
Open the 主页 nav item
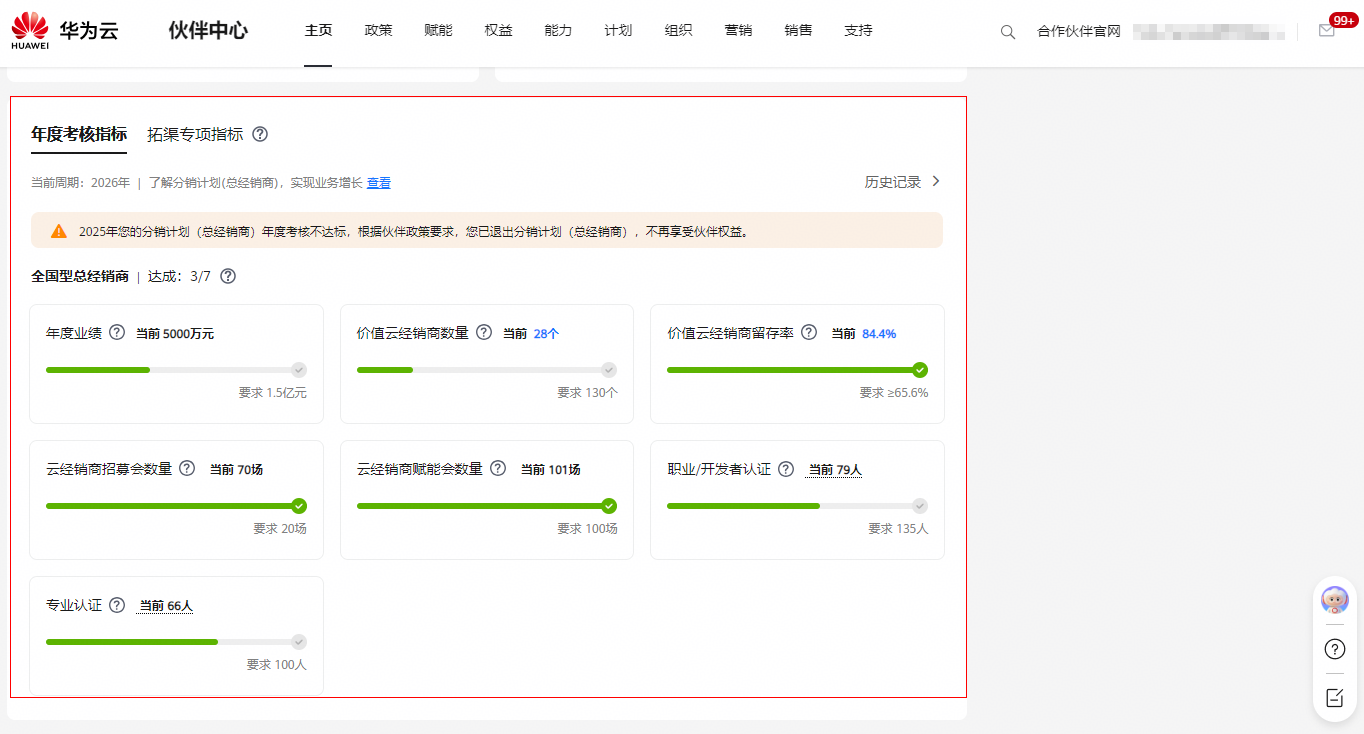[318, 31]
